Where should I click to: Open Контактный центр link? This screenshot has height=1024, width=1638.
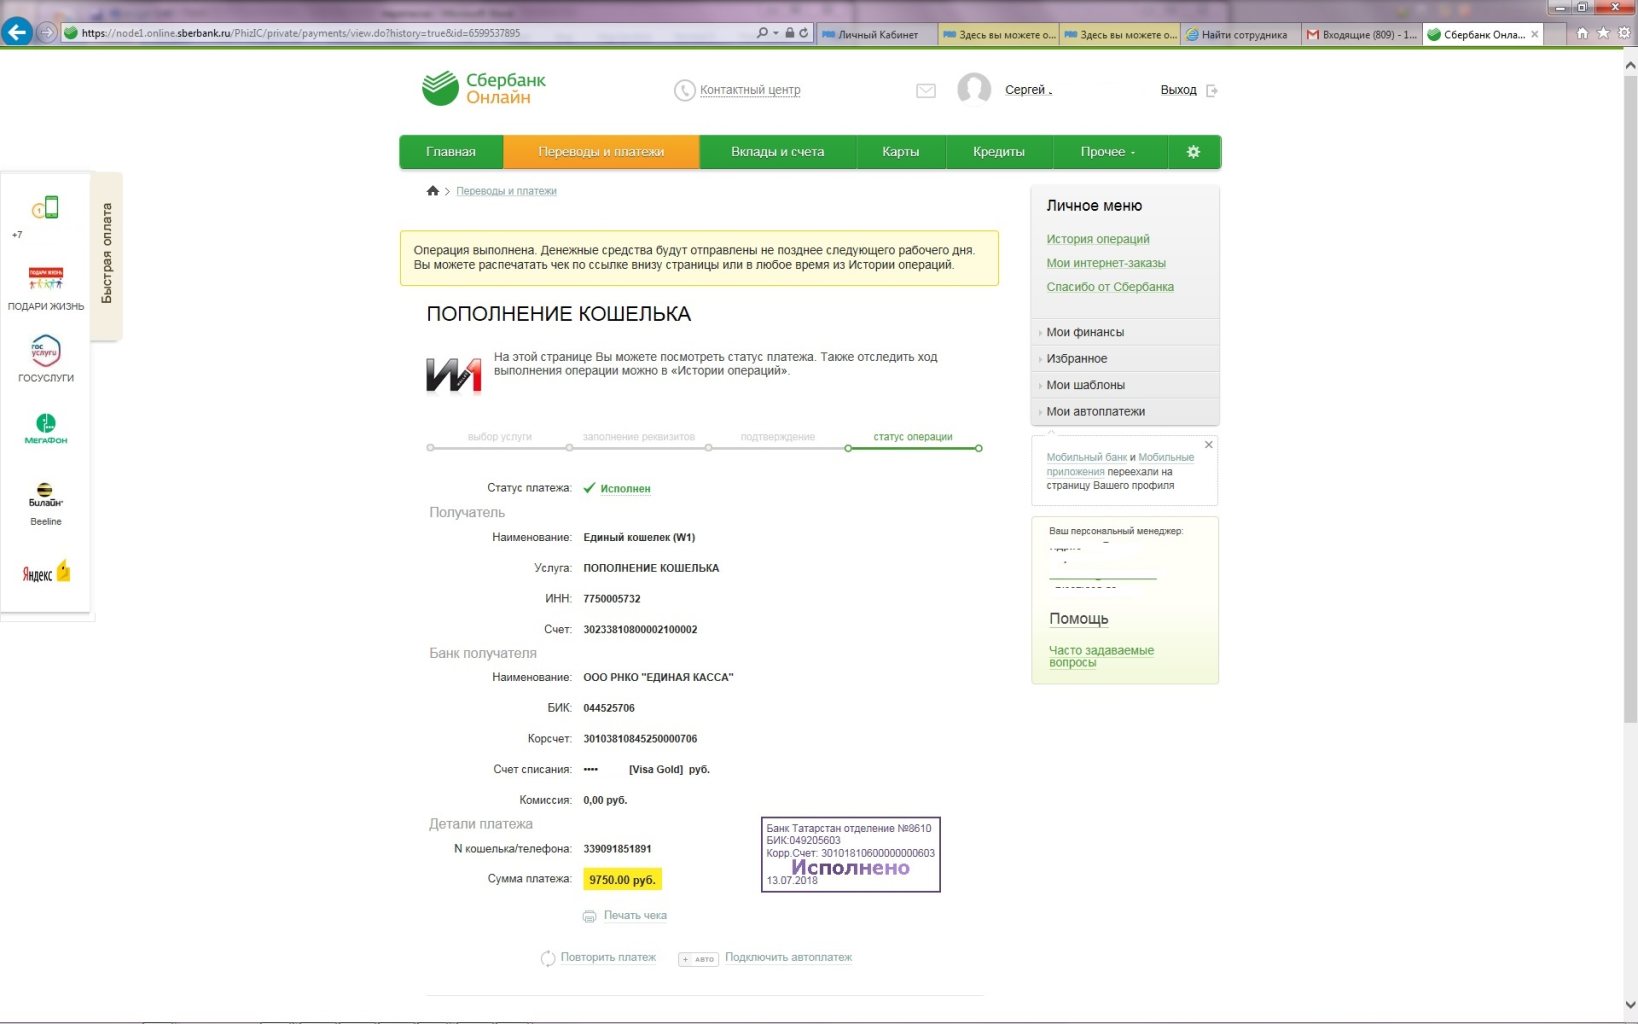point(750,90)
